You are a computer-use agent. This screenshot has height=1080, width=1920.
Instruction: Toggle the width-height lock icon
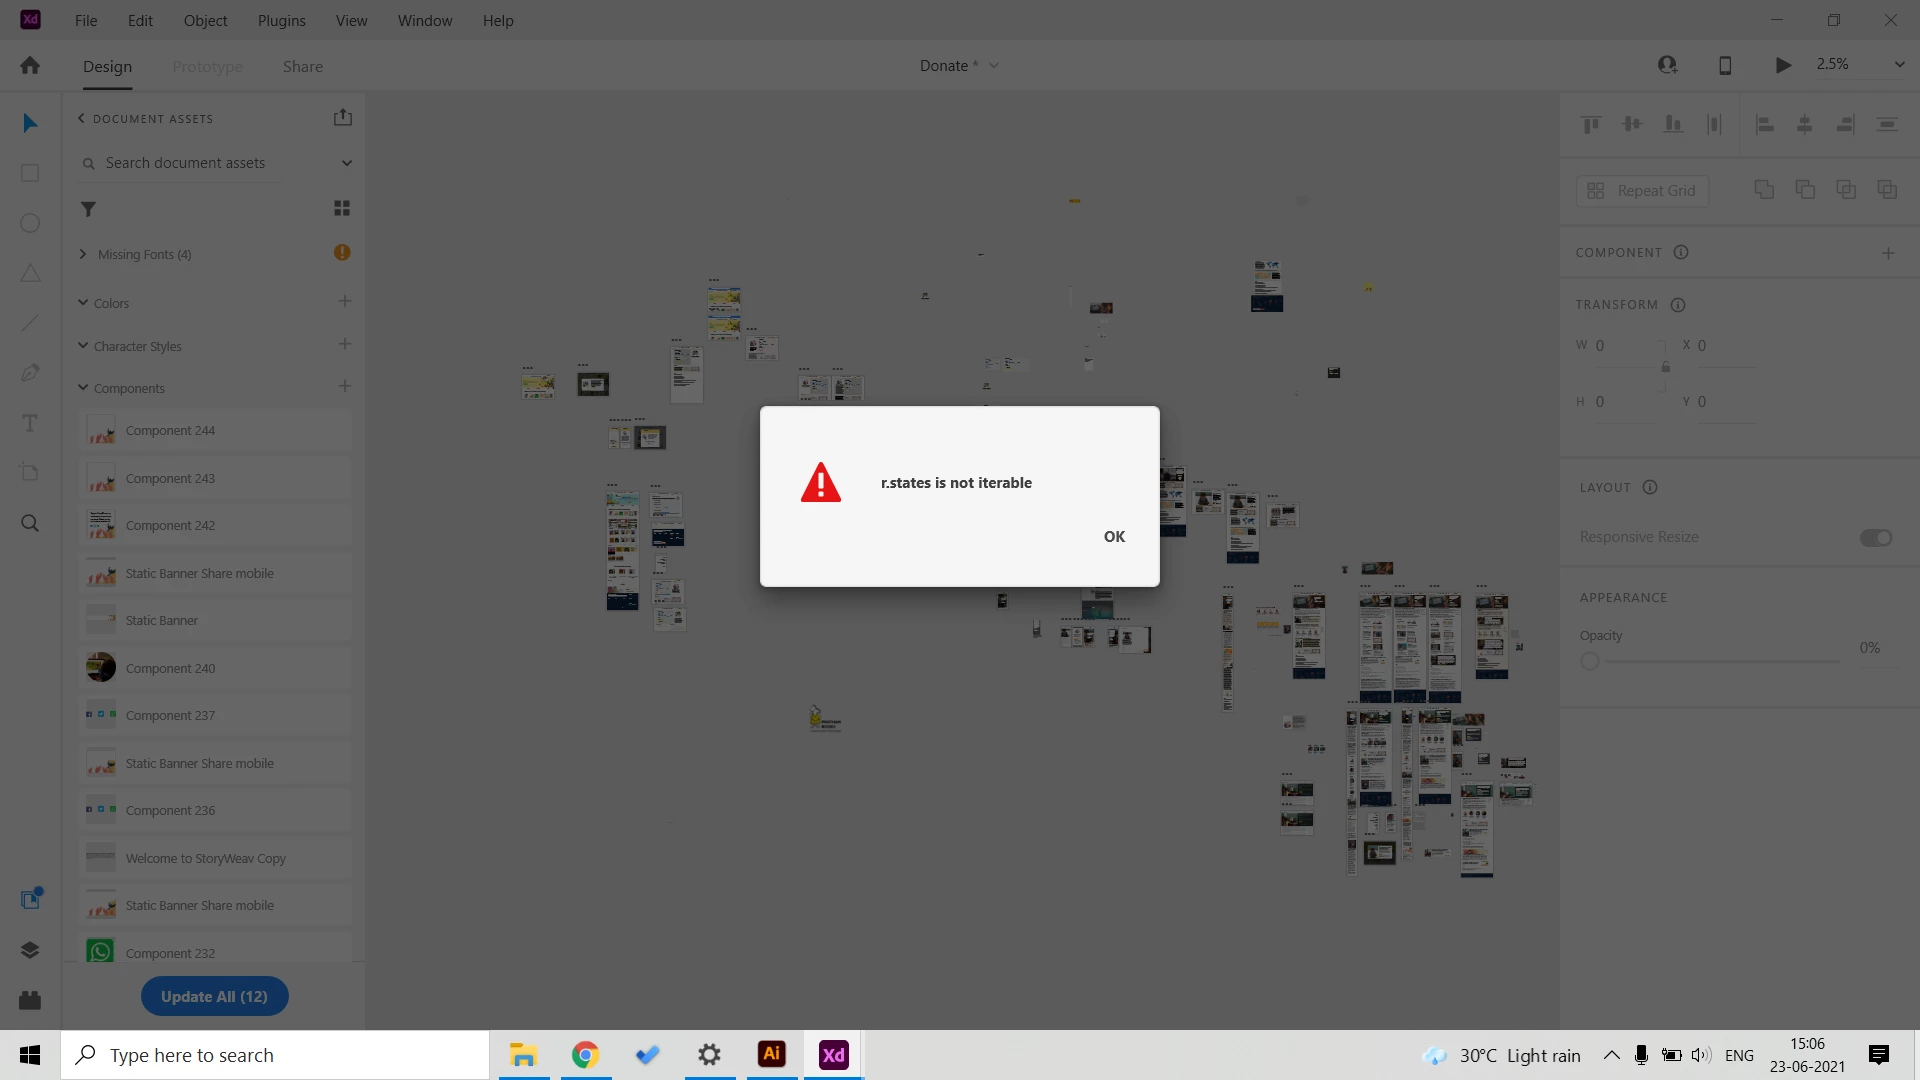click(x=1665, y=367)
